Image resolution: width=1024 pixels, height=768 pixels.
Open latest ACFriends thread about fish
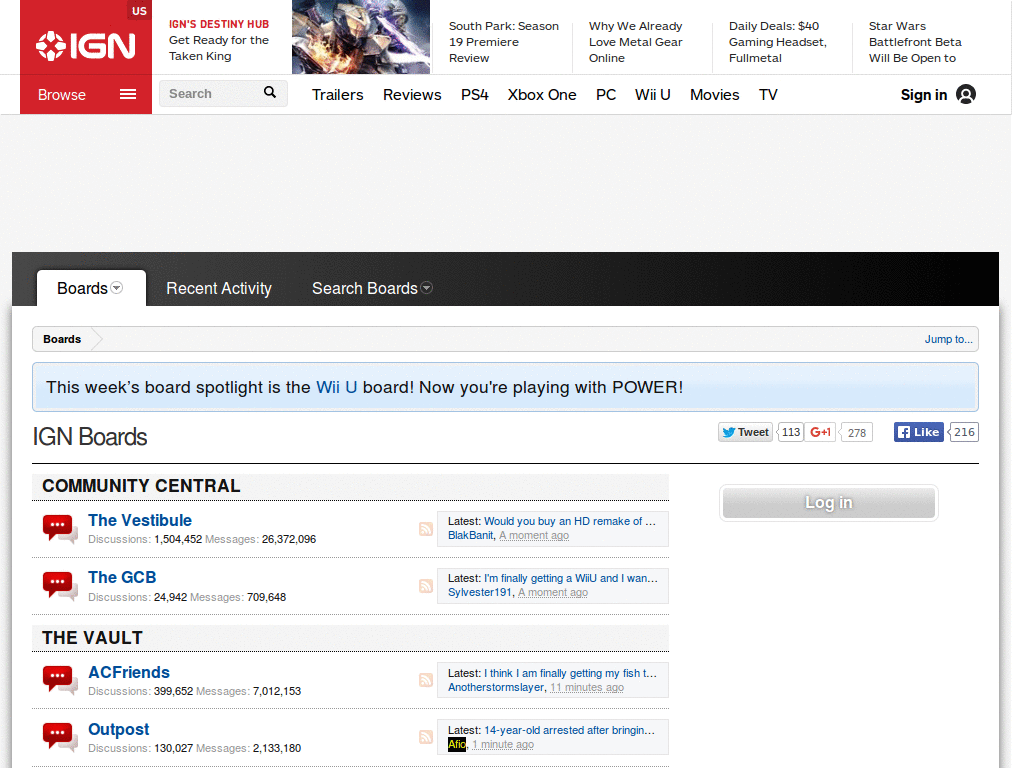[x=570, y=673]
